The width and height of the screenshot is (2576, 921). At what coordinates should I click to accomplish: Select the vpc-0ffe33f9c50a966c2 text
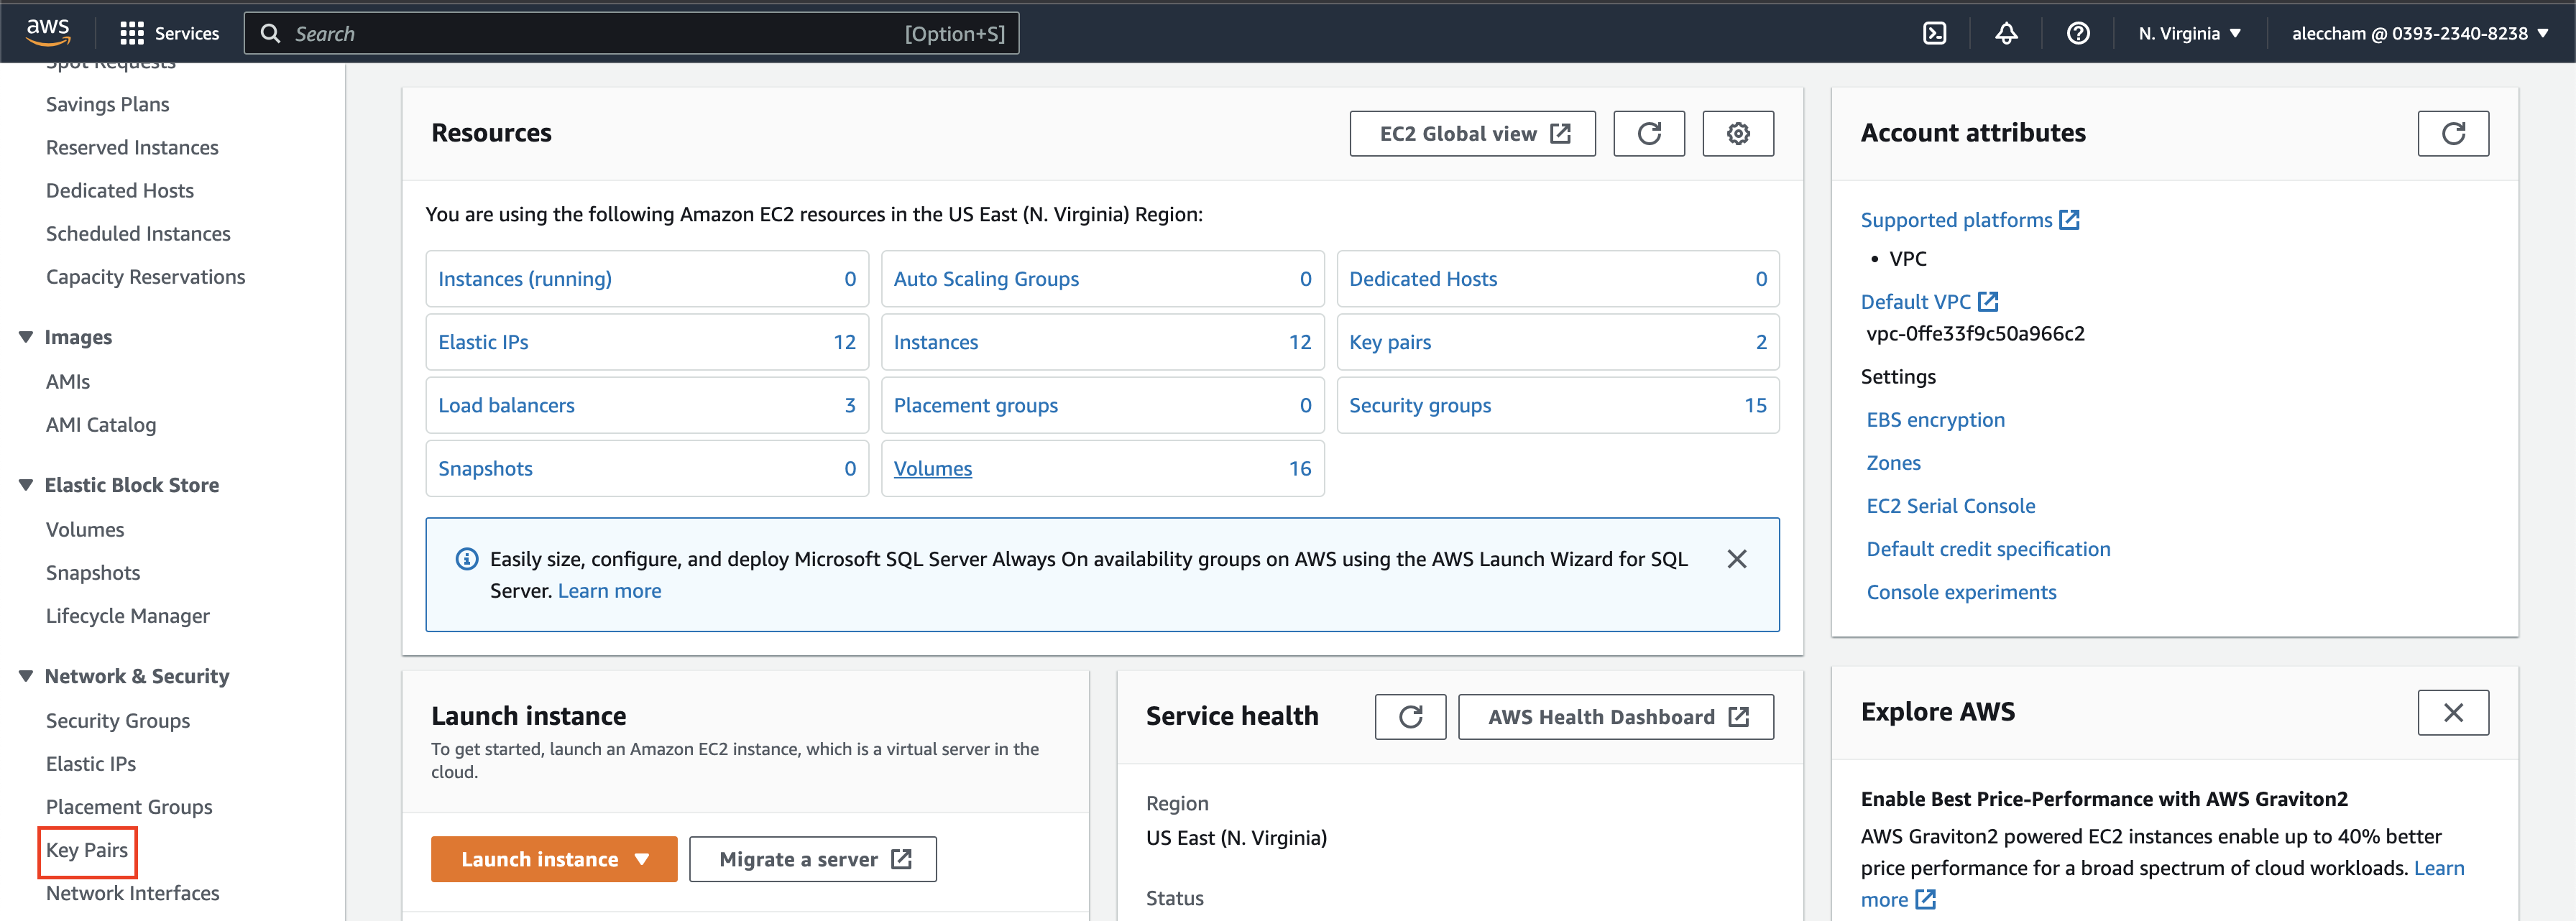pos(1975,334)
